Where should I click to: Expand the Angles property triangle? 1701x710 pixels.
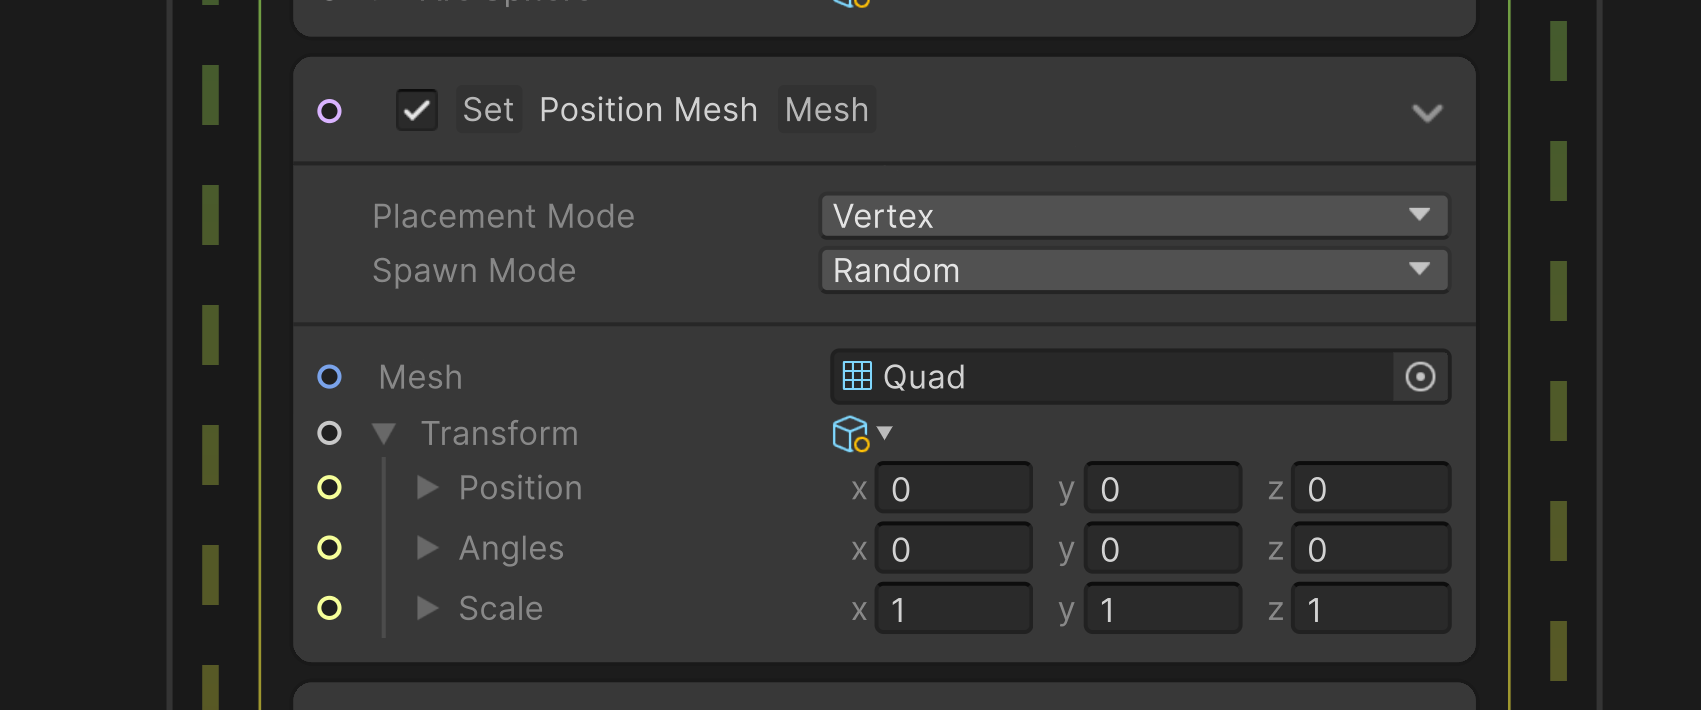[x=428, y=548]
